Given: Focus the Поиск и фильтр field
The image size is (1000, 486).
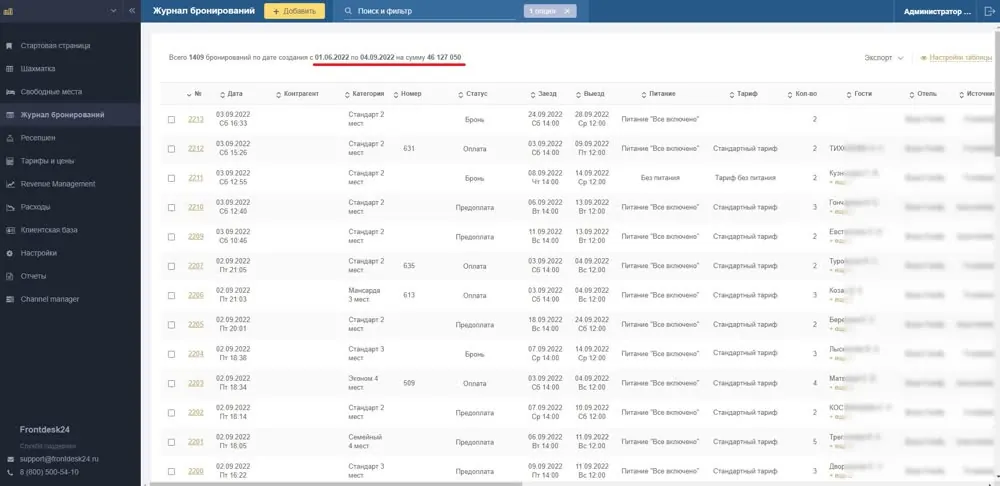Looking at the screenshot, I should (430, 11).
